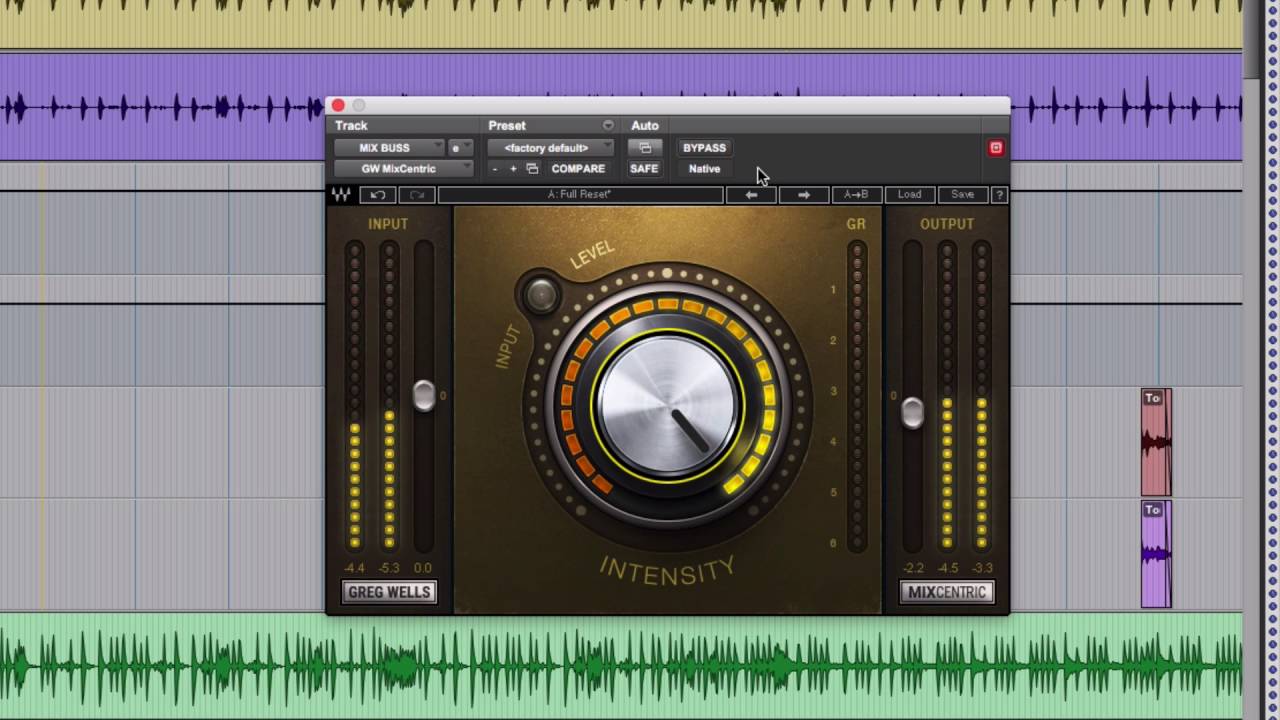Go to the next Waves preset arrow
This screenshot has height=720, width=1280.
[x=804, y=195]
